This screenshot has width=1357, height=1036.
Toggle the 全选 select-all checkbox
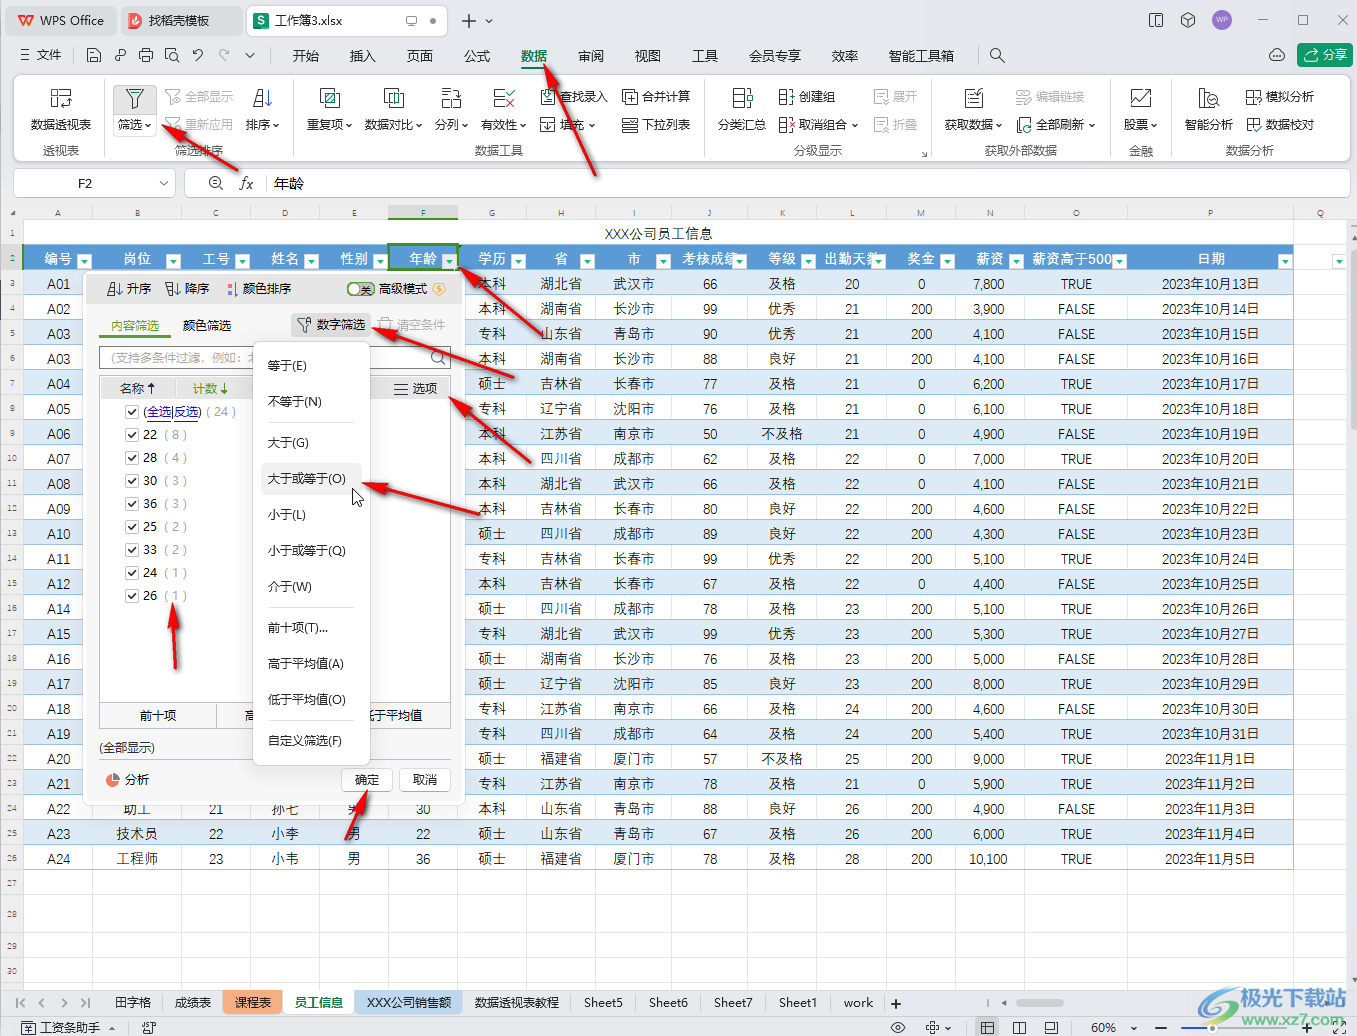coord(132,412)
